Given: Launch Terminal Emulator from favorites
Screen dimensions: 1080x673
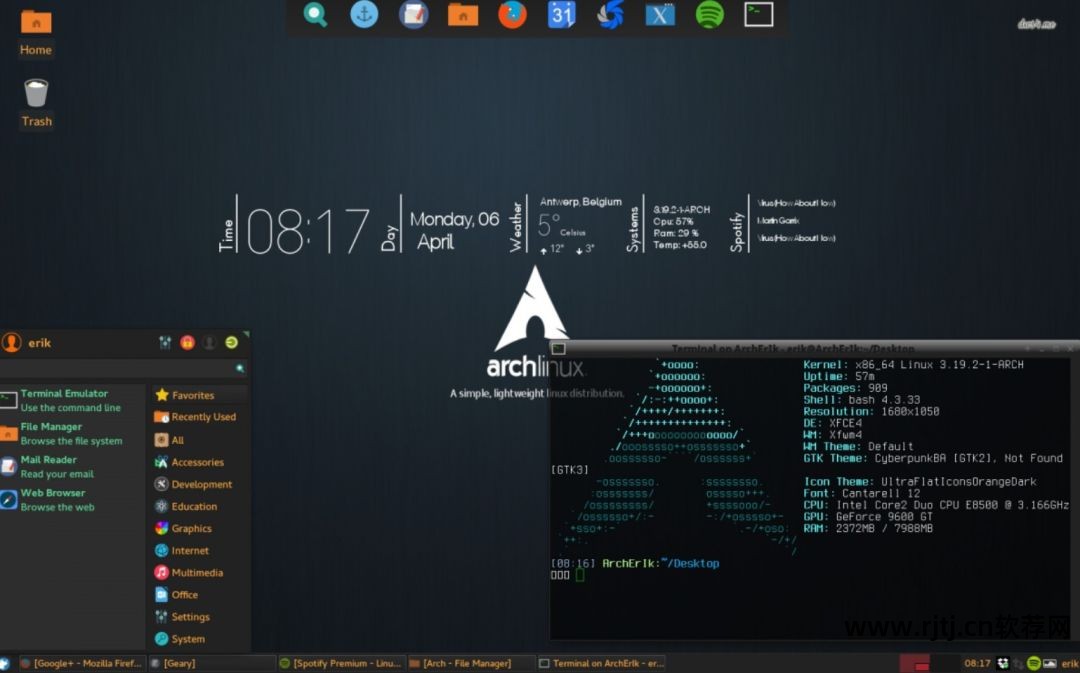Looking at the screenshot, I should pyautogui.click(x=72, y=400).
